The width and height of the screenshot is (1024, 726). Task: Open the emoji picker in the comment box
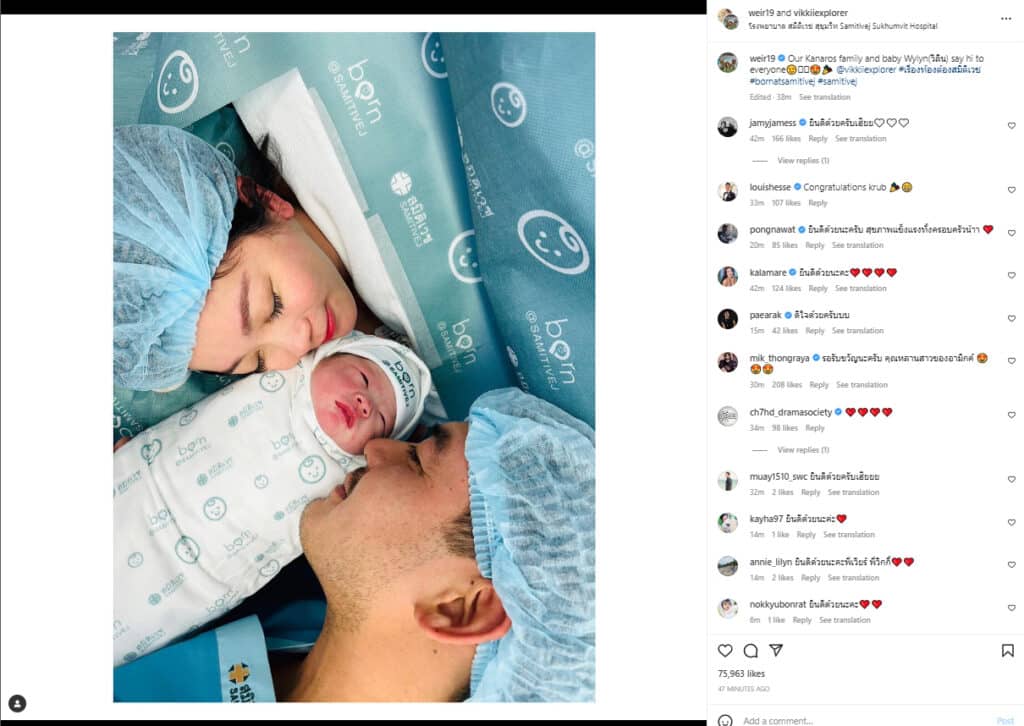point(725,720)
